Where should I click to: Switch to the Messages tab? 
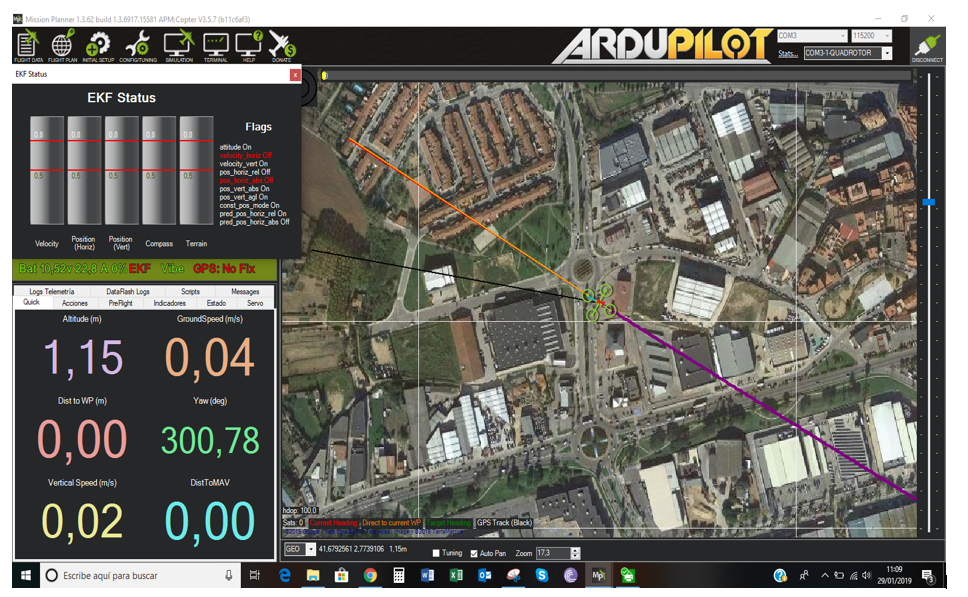tap(245, 291)
